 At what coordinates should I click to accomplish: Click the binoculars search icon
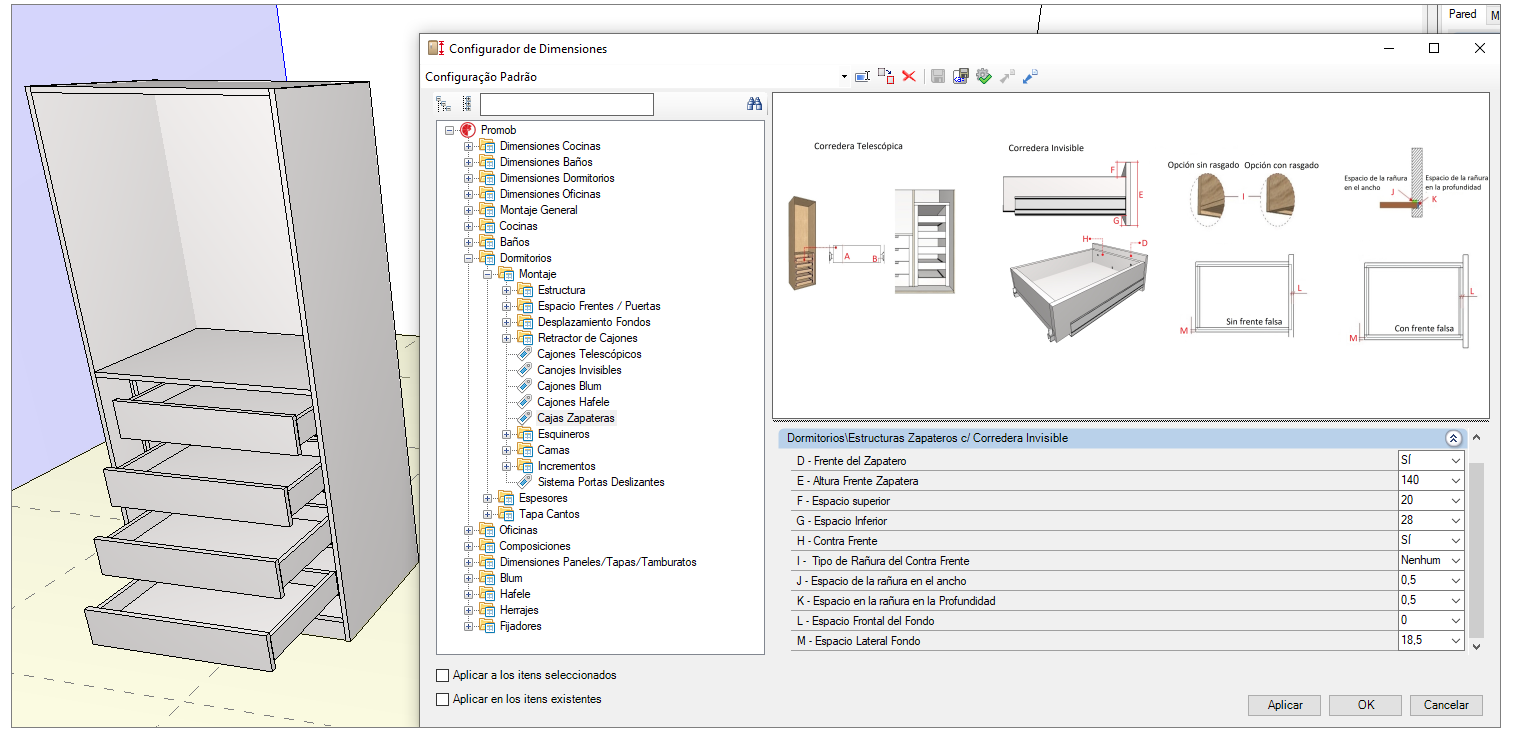(755, 104)
